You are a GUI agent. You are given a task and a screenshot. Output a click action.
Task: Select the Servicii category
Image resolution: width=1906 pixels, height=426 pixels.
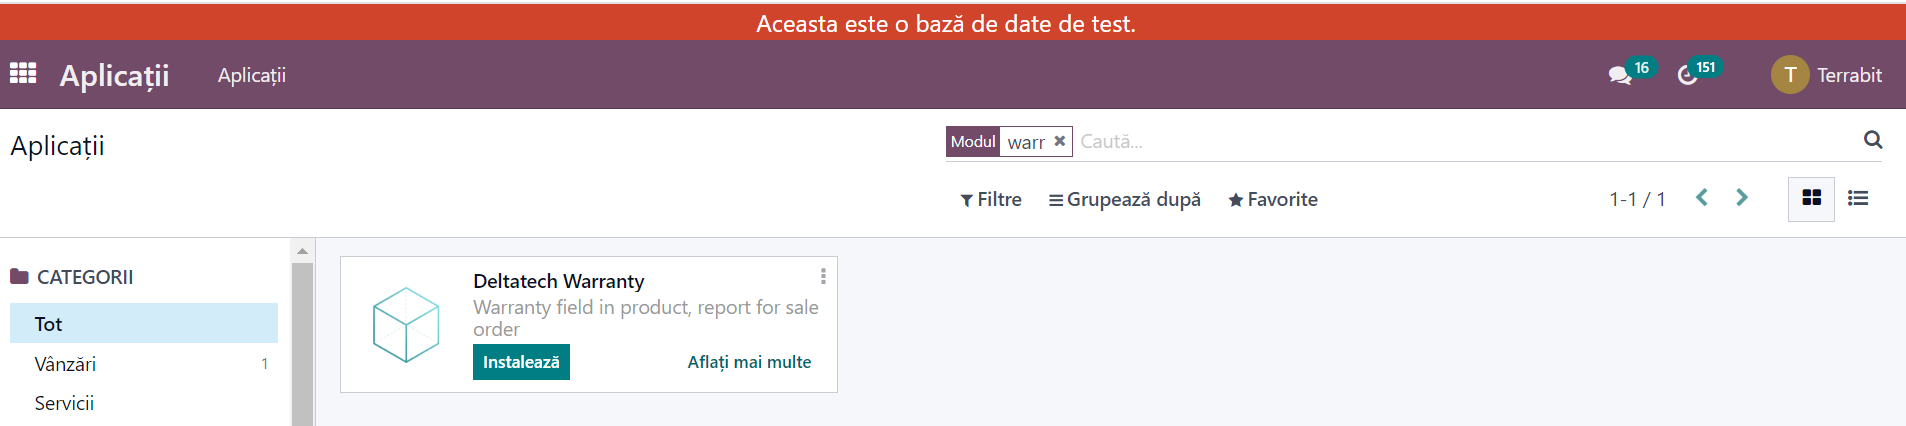(x=144, y=403)
